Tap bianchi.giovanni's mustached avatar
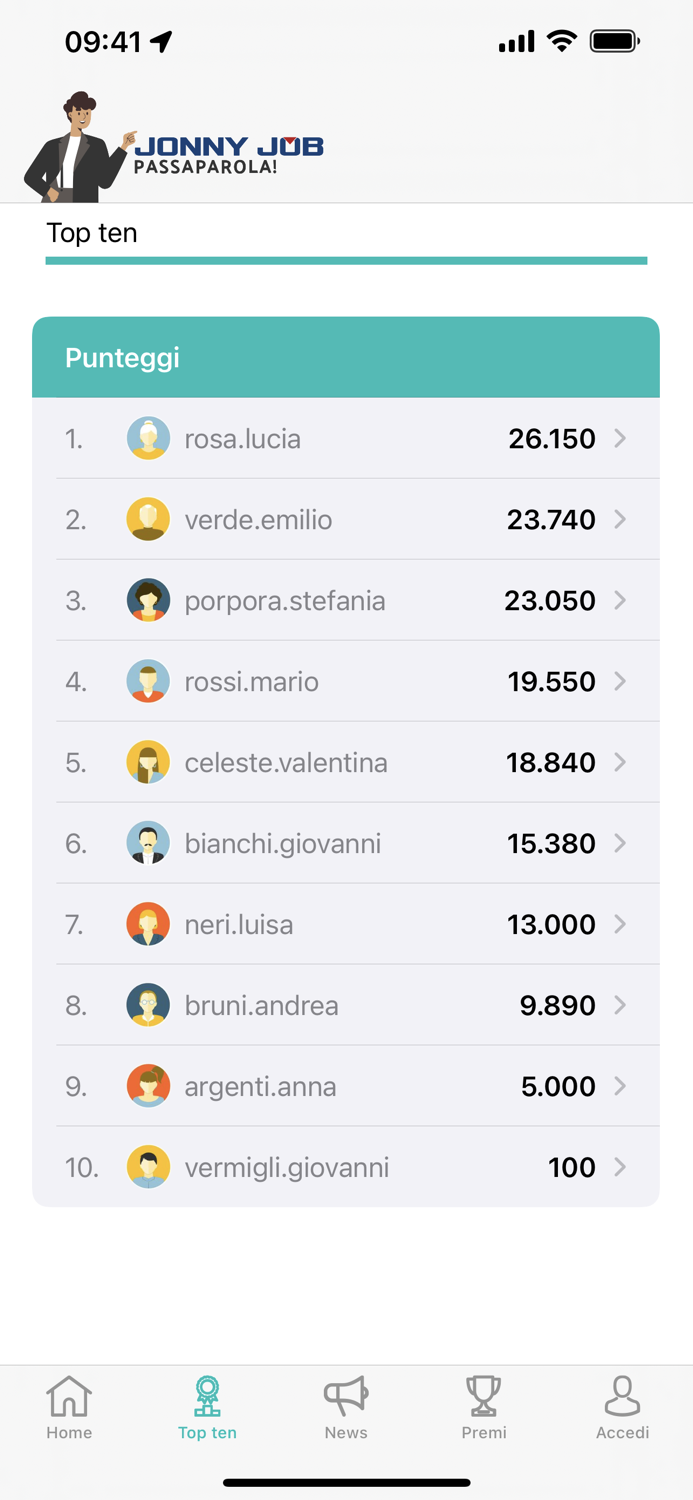 point(148,843)
